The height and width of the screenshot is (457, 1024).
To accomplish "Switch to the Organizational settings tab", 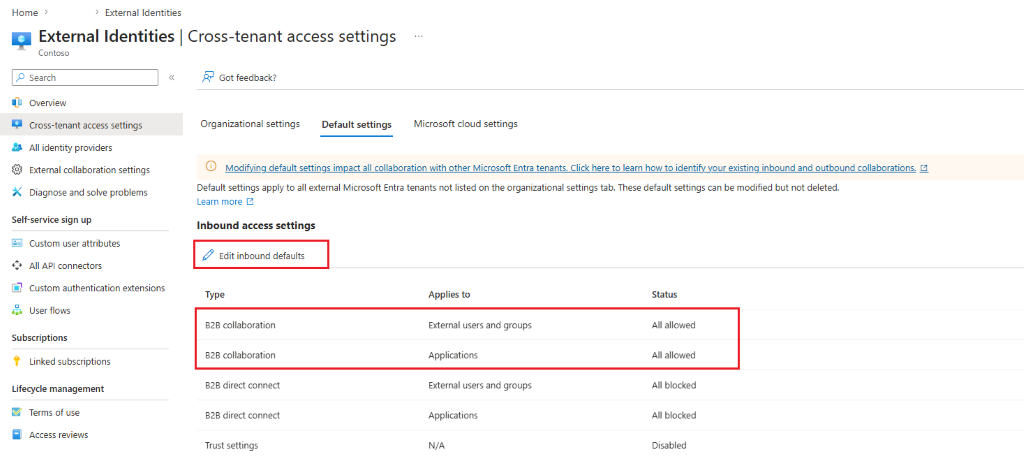I will click(x=250, y=123).
